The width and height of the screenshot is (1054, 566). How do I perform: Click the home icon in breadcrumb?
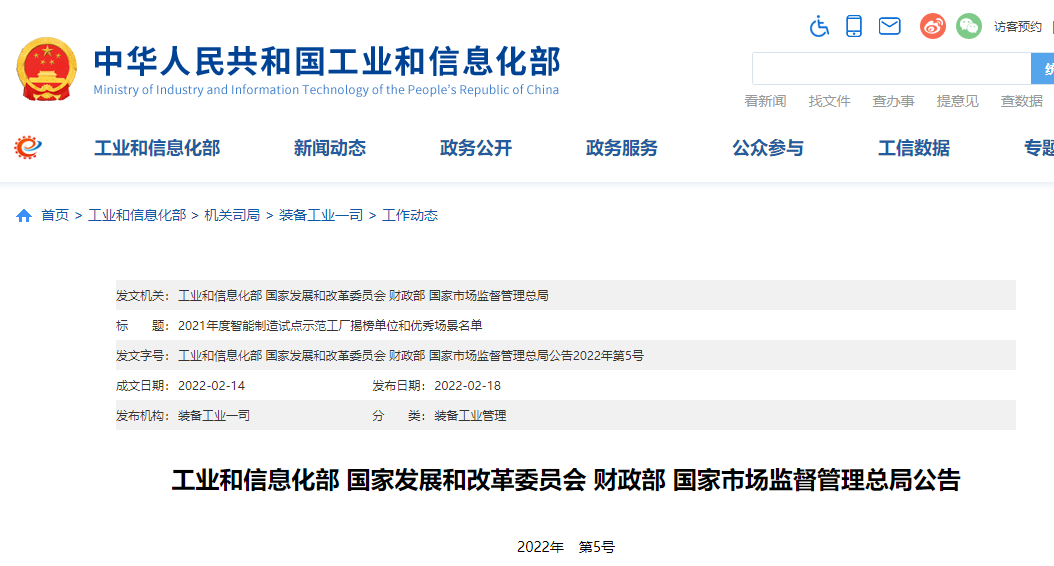click(x=24, y=216)
